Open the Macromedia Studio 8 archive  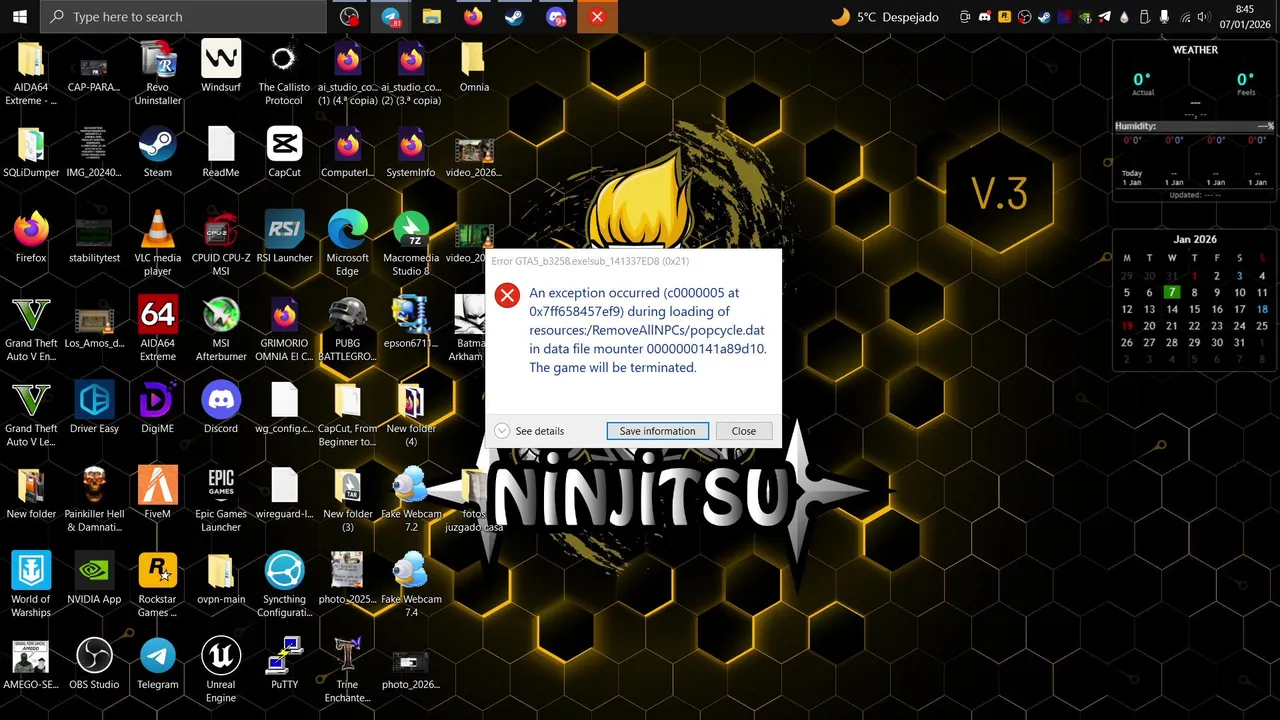pyautogui.click(x=411, y=244)
